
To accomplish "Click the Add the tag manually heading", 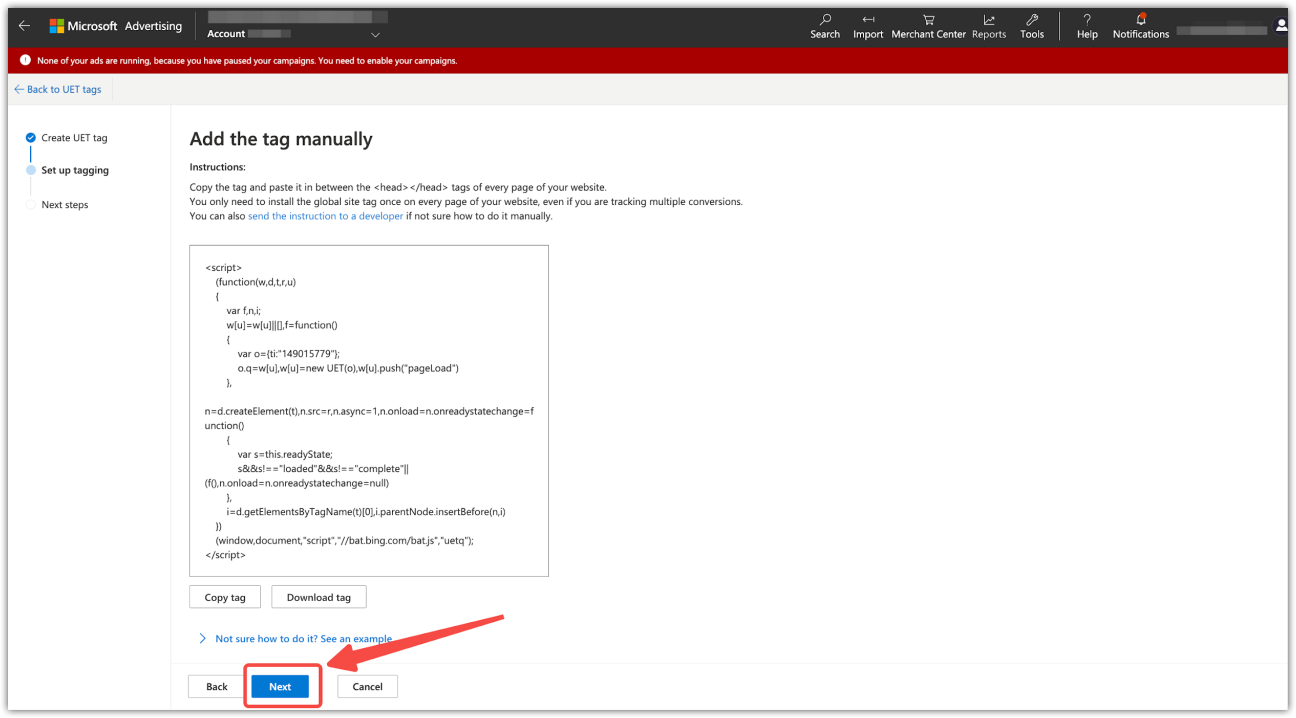I will tap(281, 139).
